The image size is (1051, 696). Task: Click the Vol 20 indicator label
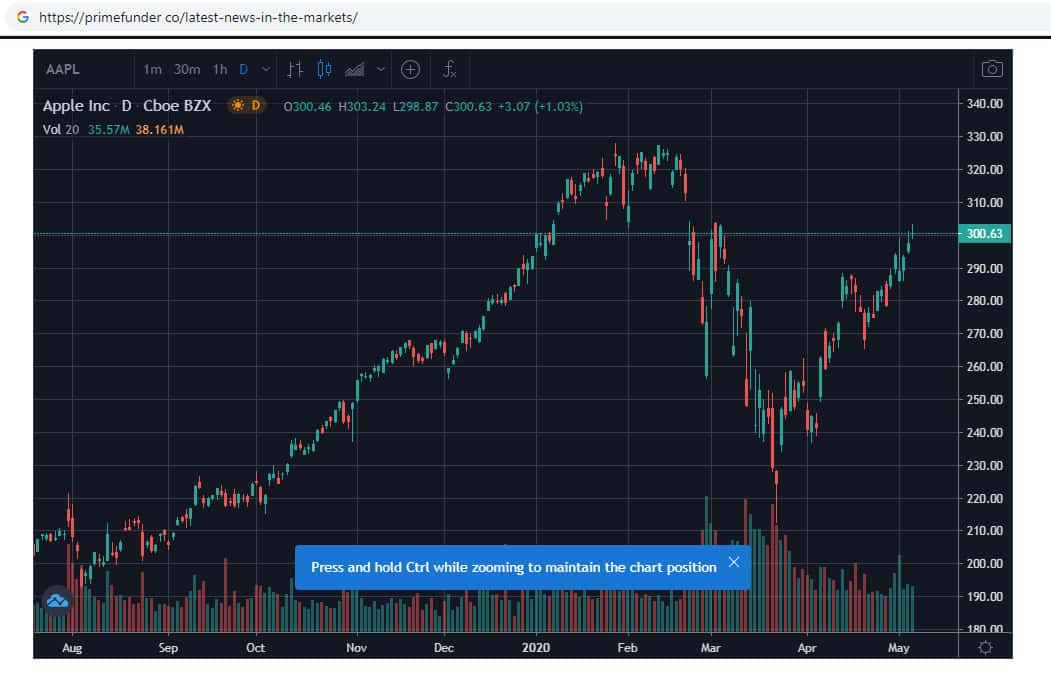click(x=60, y=129)
